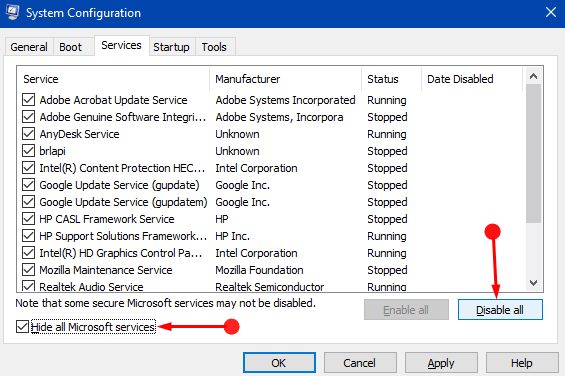Click the HP Inc. manufacturer cell
The image size is (565, 376).
[x=232, y=236]
